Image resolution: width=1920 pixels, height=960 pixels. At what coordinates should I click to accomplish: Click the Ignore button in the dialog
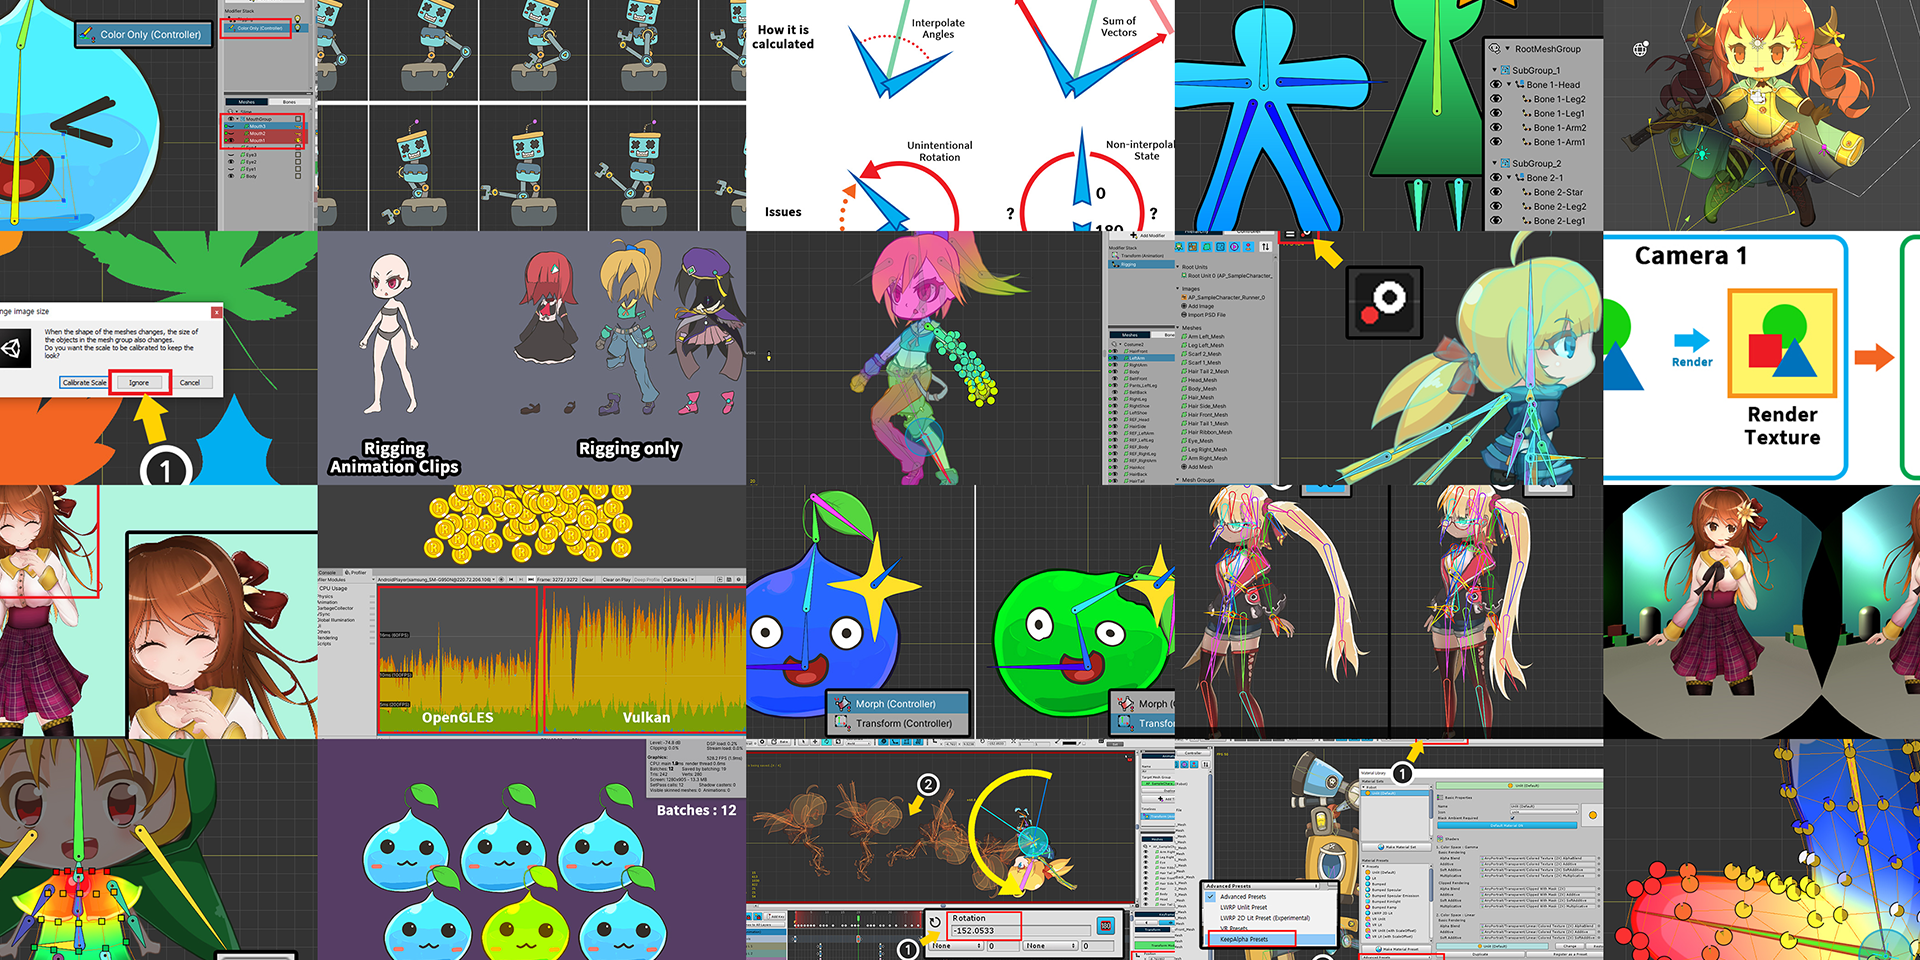(x=139, y=382)
